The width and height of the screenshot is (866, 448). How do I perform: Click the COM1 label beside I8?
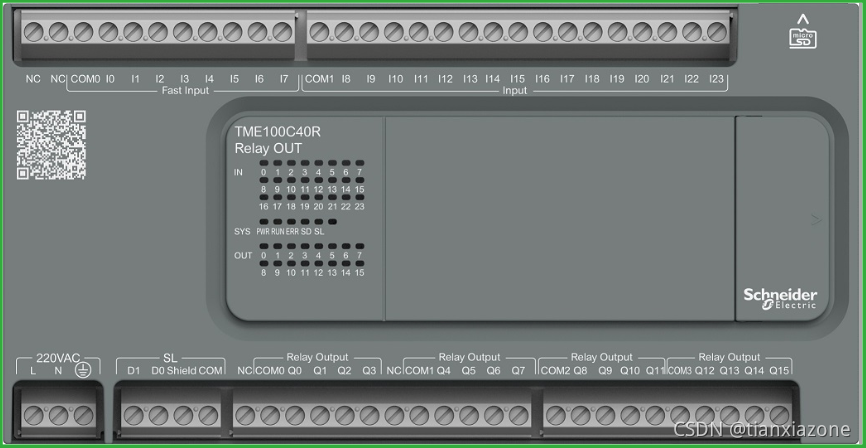coord(320,79)
